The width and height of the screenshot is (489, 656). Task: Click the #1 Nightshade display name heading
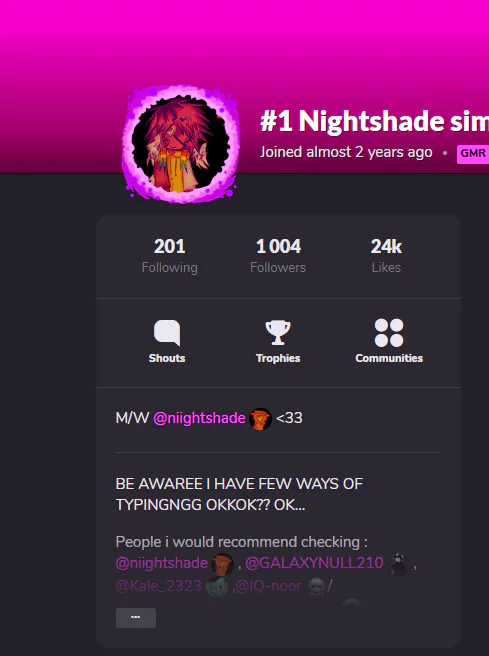coord(374,121)
